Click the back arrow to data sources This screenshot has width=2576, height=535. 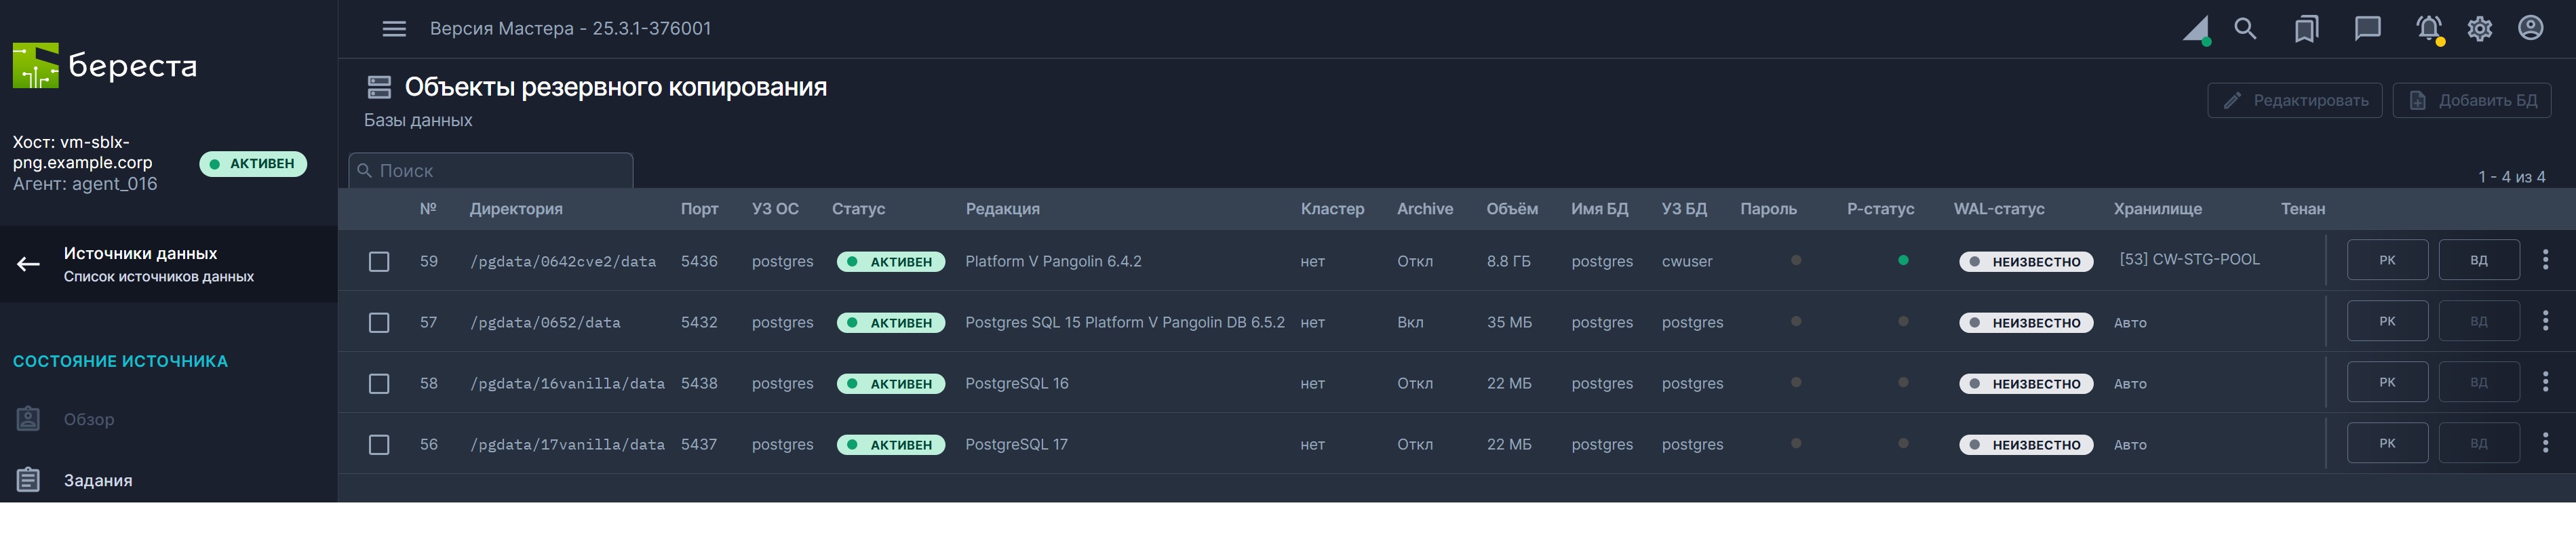[x=28, y=264]
